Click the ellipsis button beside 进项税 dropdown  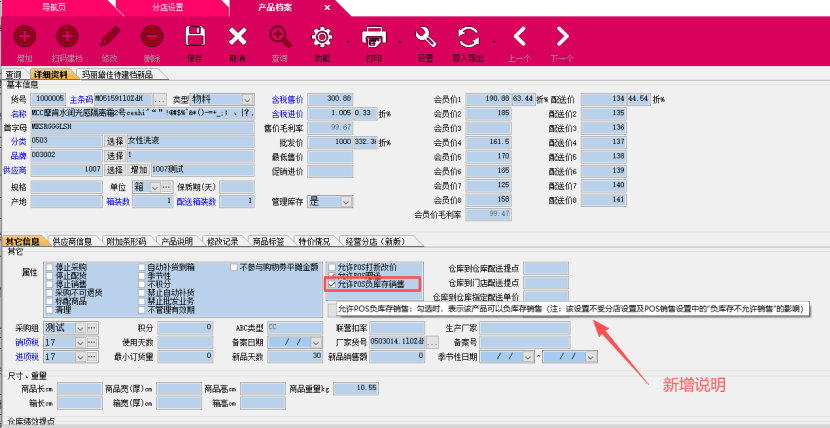(x=92, y=357)
